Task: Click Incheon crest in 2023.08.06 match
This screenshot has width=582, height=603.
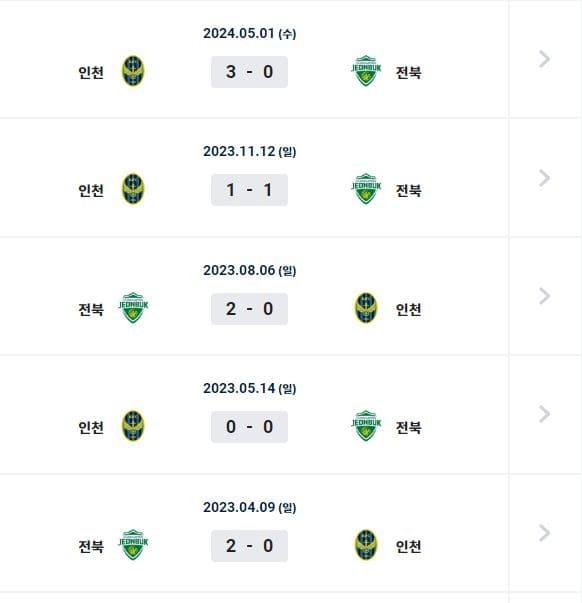Action: point(366,308)
